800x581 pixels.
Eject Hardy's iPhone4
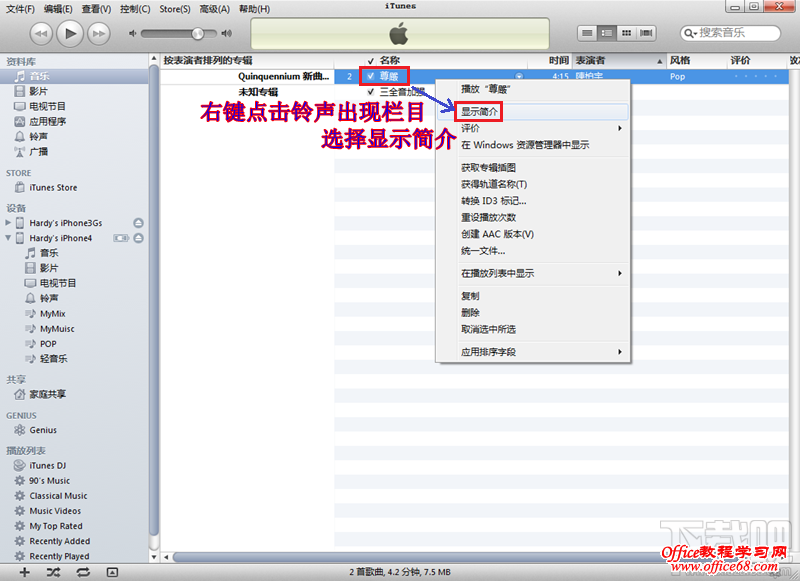(x=138, y=238)
